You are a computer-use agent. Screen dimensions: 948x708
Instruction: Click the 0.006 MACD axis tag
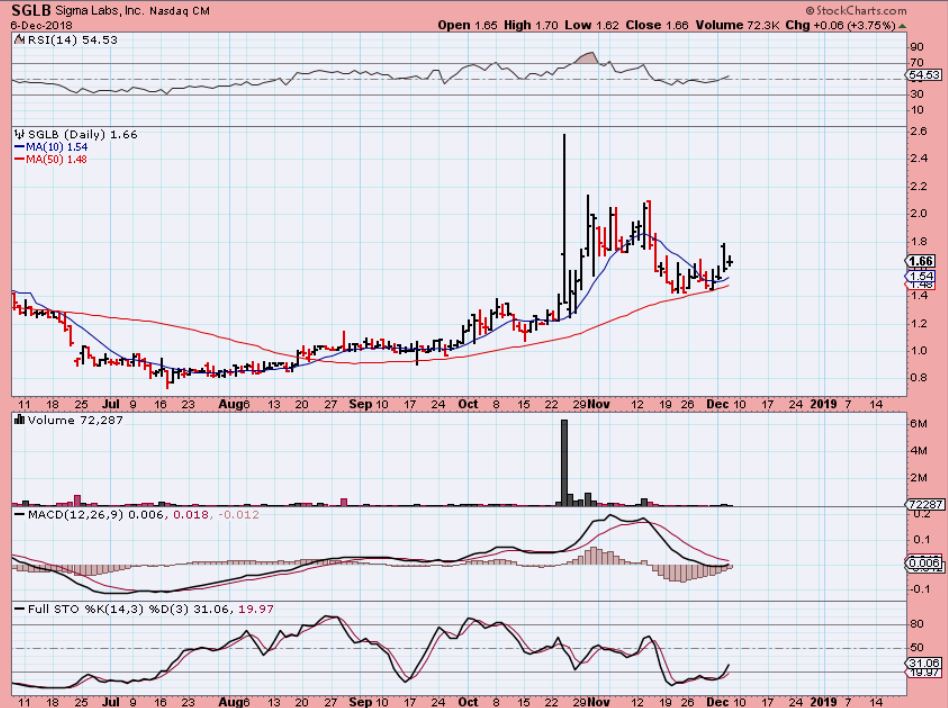[924, 563]
